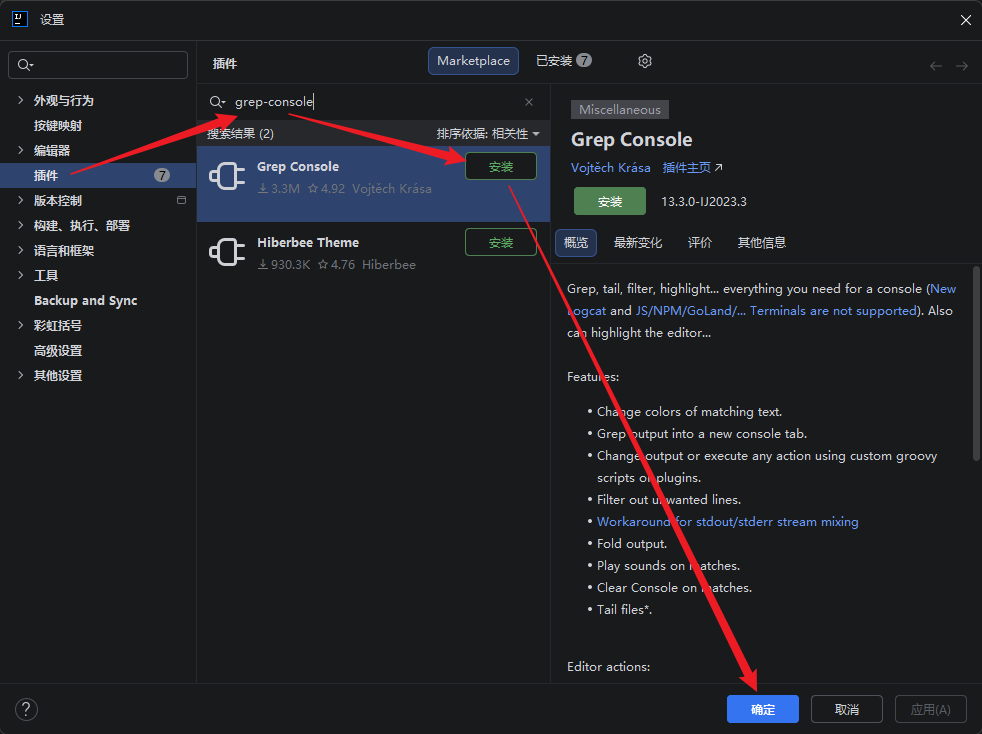Open the JS/NPM/GoLand Terminals not supported link
This screenshot has width=982, height=734.
click(x=777, y=311)
